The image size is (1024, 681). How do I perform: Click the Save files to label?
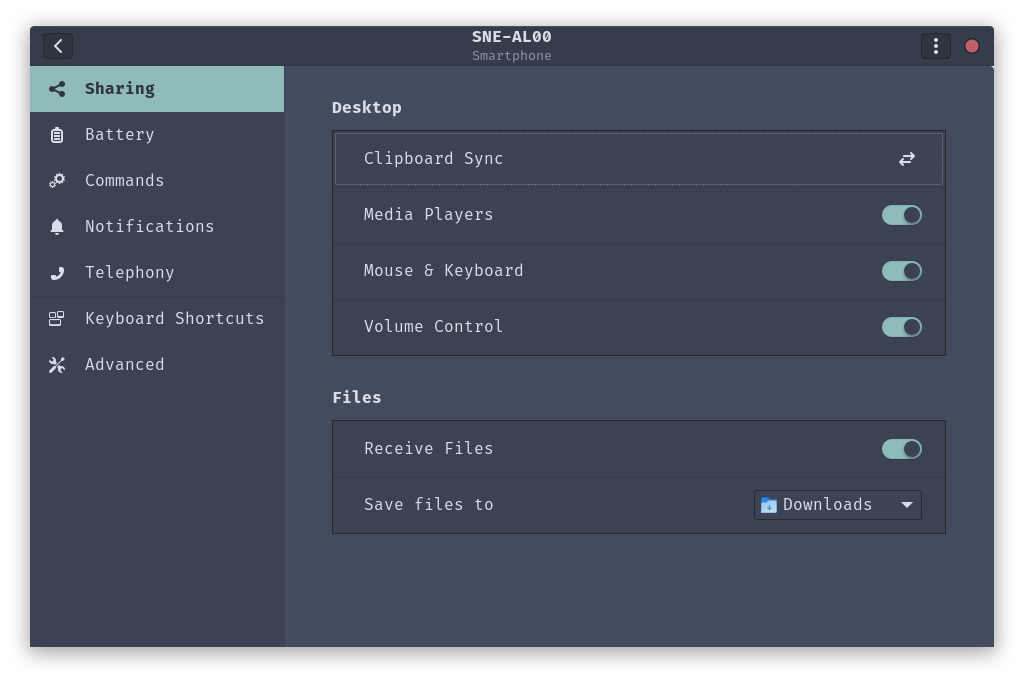(x=429, y=505)
